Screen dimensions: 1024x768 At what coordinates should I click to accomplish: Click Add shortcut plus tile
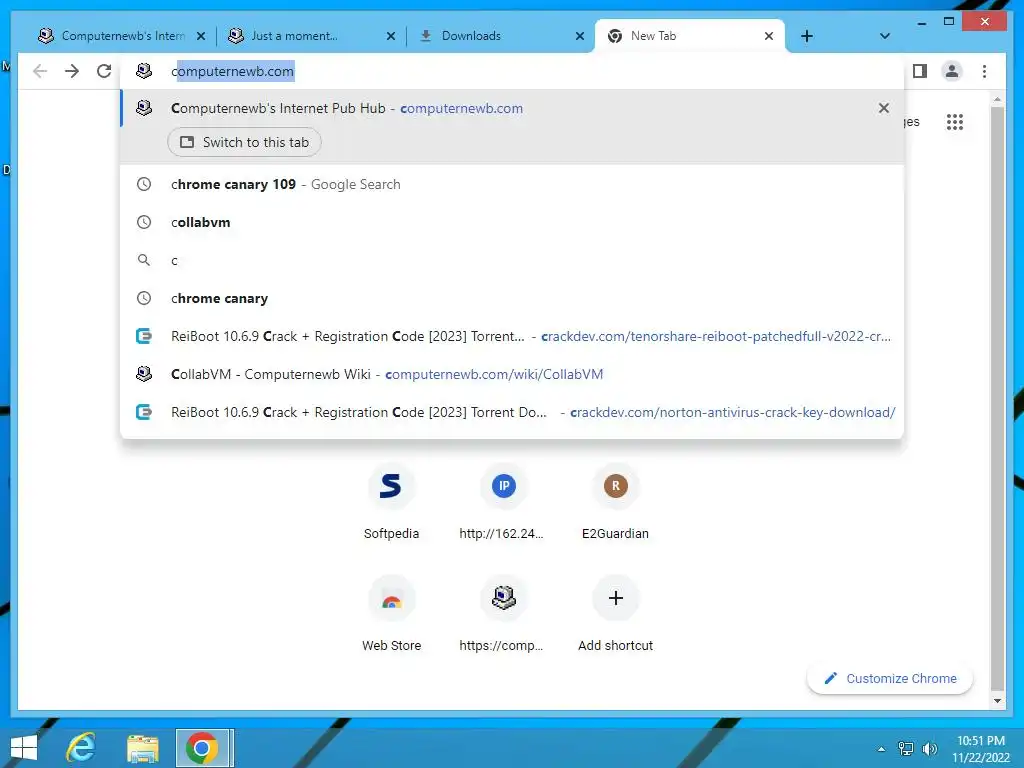(615, 615)
